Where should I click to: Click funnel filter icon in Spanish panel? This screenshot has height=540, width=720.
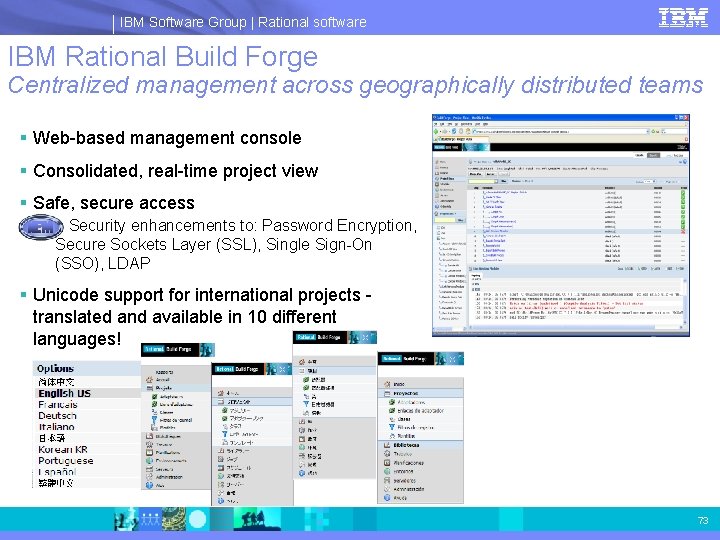tap(392, 427)
